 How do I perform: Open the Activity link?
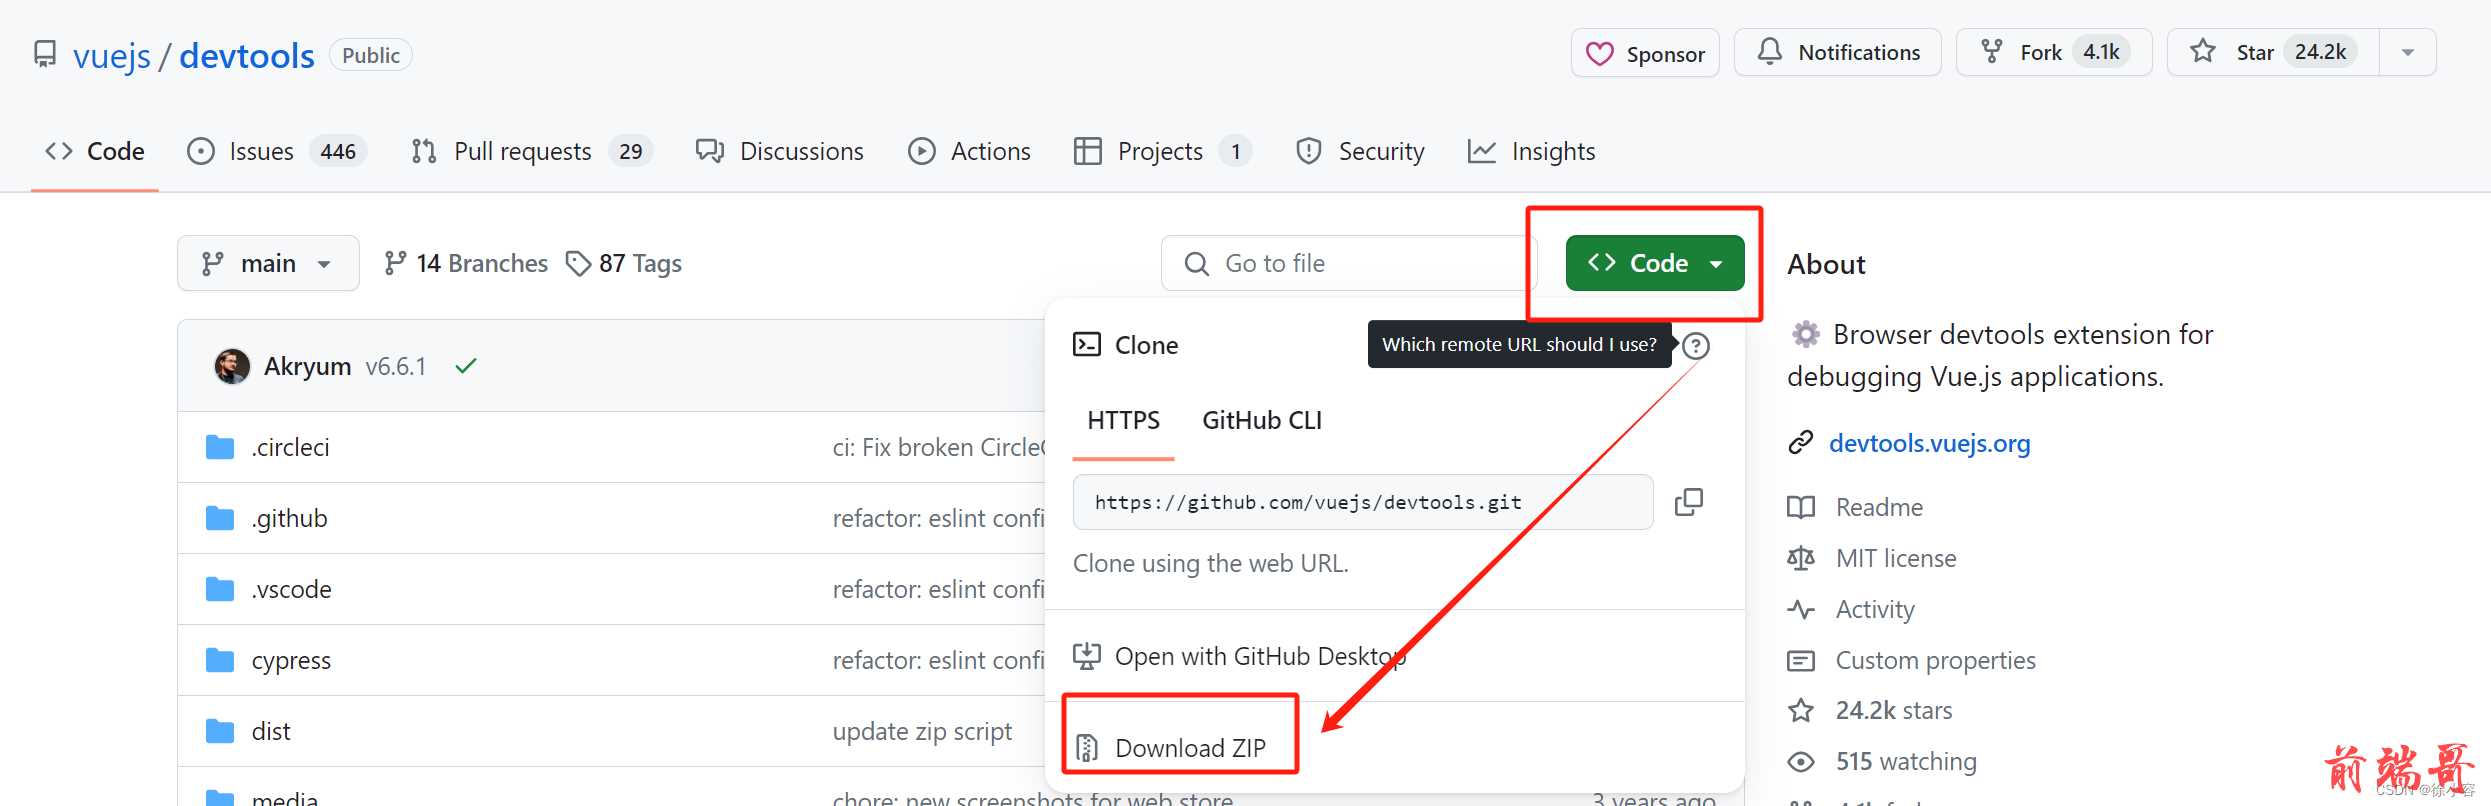click(x=1875, y=609)
